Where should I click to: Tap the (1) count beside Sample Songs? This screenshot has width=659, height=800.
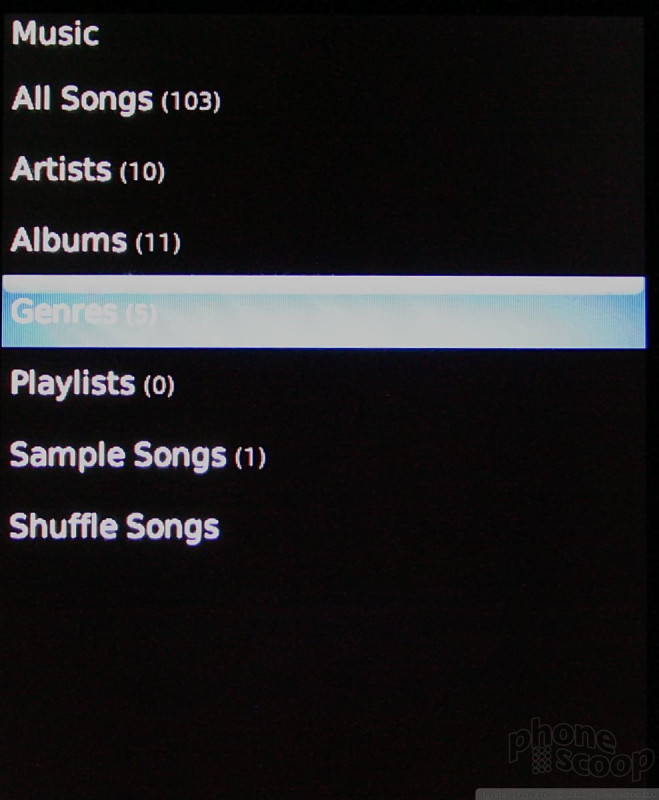point(250,457)
